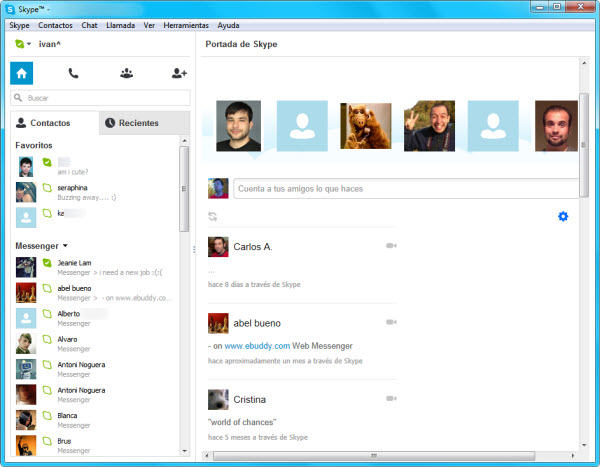The width and height of the screenshot is (600, 467).
Task: Click the Skype logo in title bar
Action: pyautogui.click(x=10, y=9)
